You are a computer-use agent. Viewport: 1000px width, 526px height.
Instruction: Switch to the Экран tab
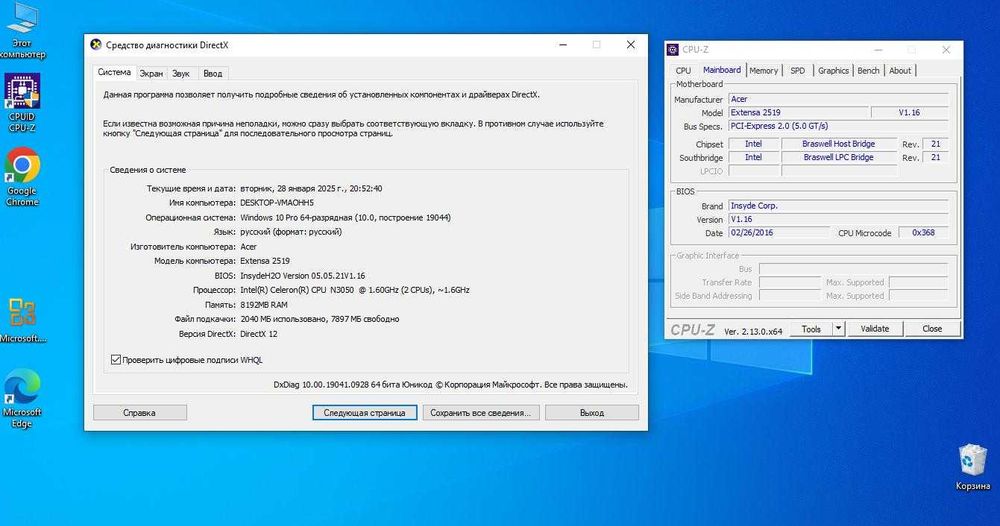click(151, 73)
